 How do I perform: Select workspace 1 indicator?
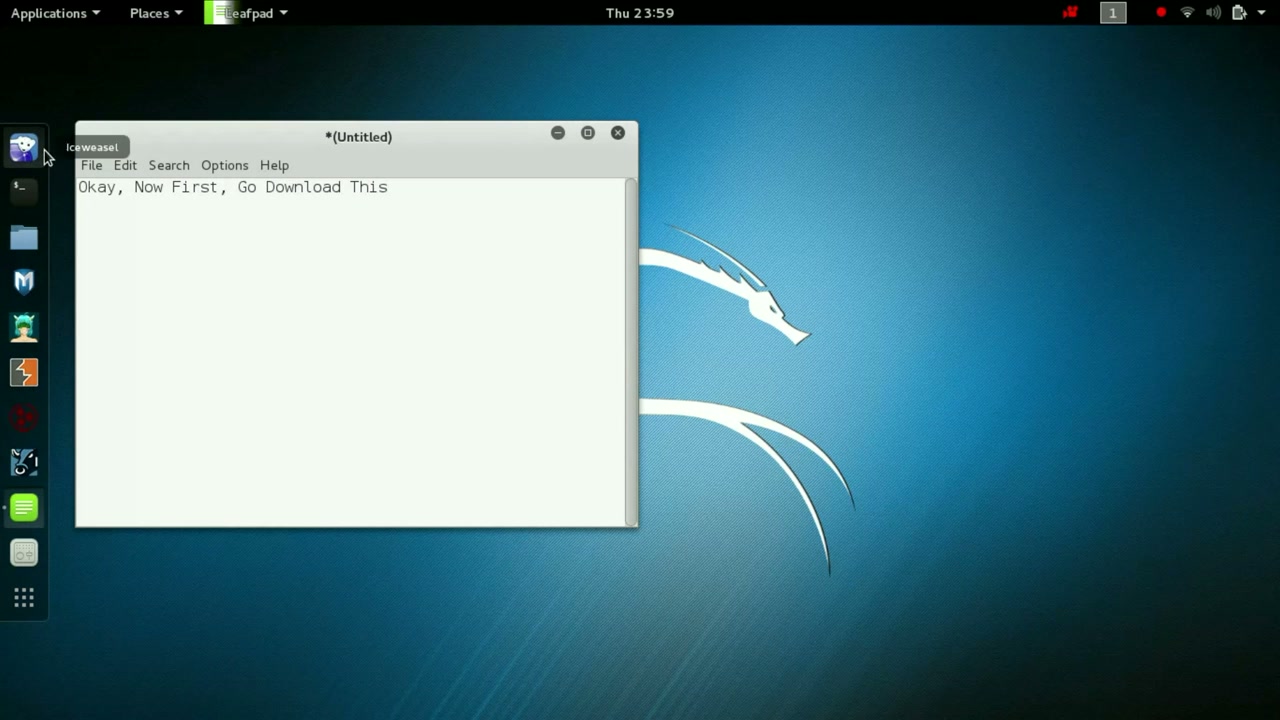1113,13
